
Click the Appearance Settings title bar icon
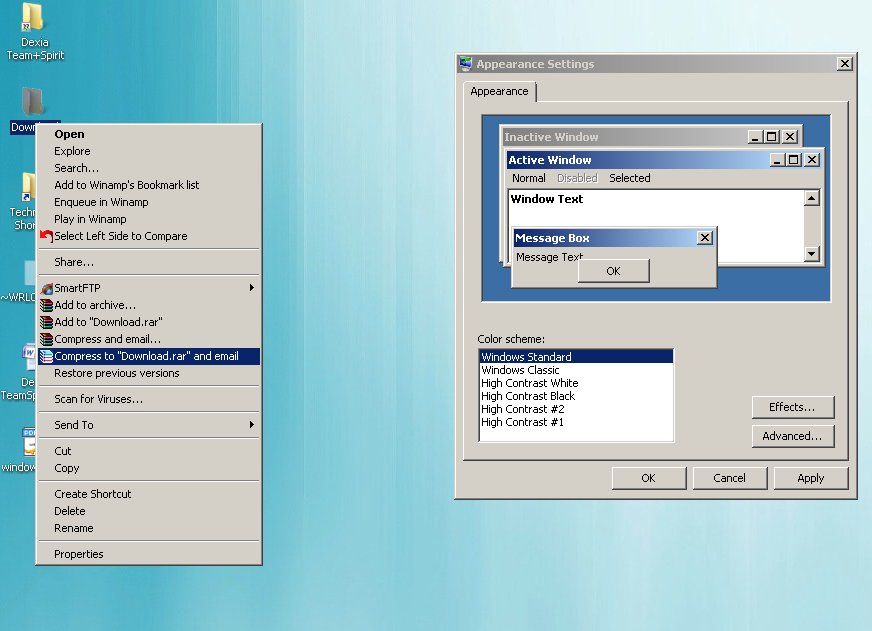coord(465,64)
